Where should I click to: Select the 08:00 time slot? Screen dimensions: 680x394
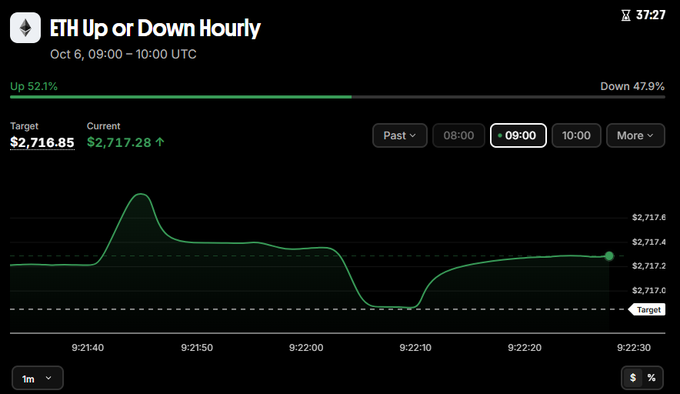pos(458,136)
